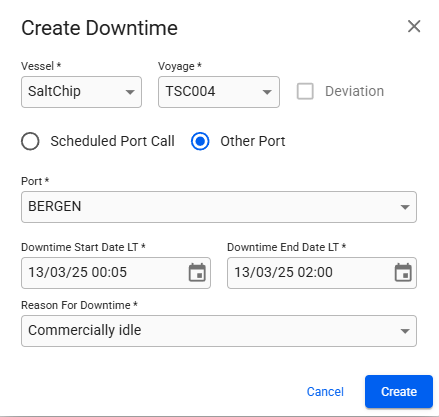Select the Scheduled Port Call radio button
The width and height of the screenshot is (439, 417).
30,141
